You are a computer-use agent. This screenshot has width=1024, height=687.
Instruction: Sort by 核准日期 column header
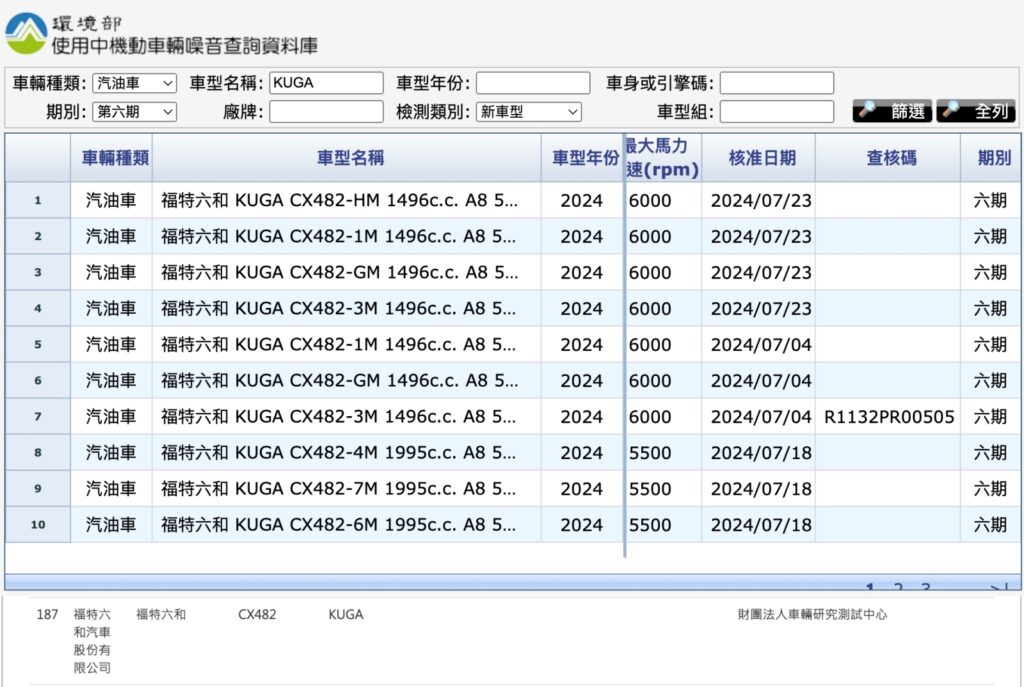[759, 157]
